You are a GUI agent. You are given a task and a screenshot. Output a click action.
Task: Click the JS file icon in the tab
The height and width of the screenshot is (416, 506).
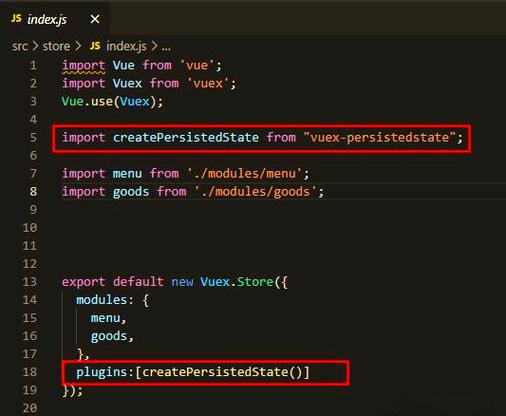point(16,18)
